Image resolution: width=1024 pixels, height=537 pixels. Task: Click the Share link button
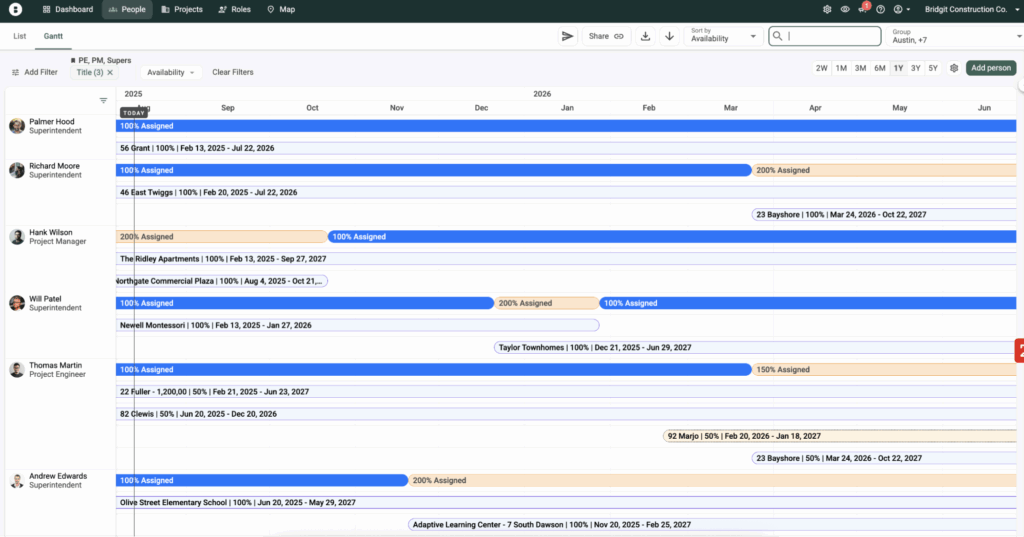coord(606,36)
